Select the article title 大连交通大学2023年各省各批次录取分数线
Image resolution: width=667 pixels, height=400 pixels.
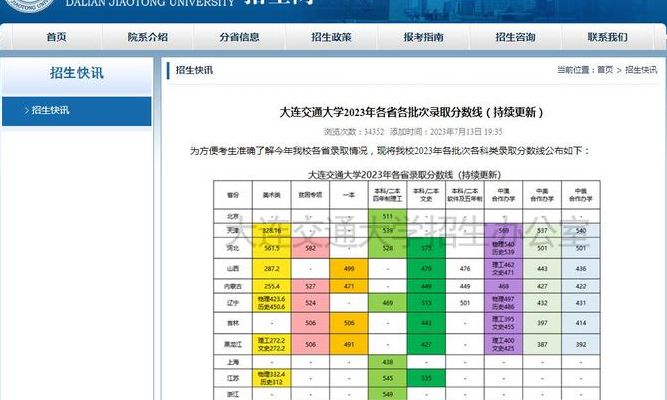(411, 112)
